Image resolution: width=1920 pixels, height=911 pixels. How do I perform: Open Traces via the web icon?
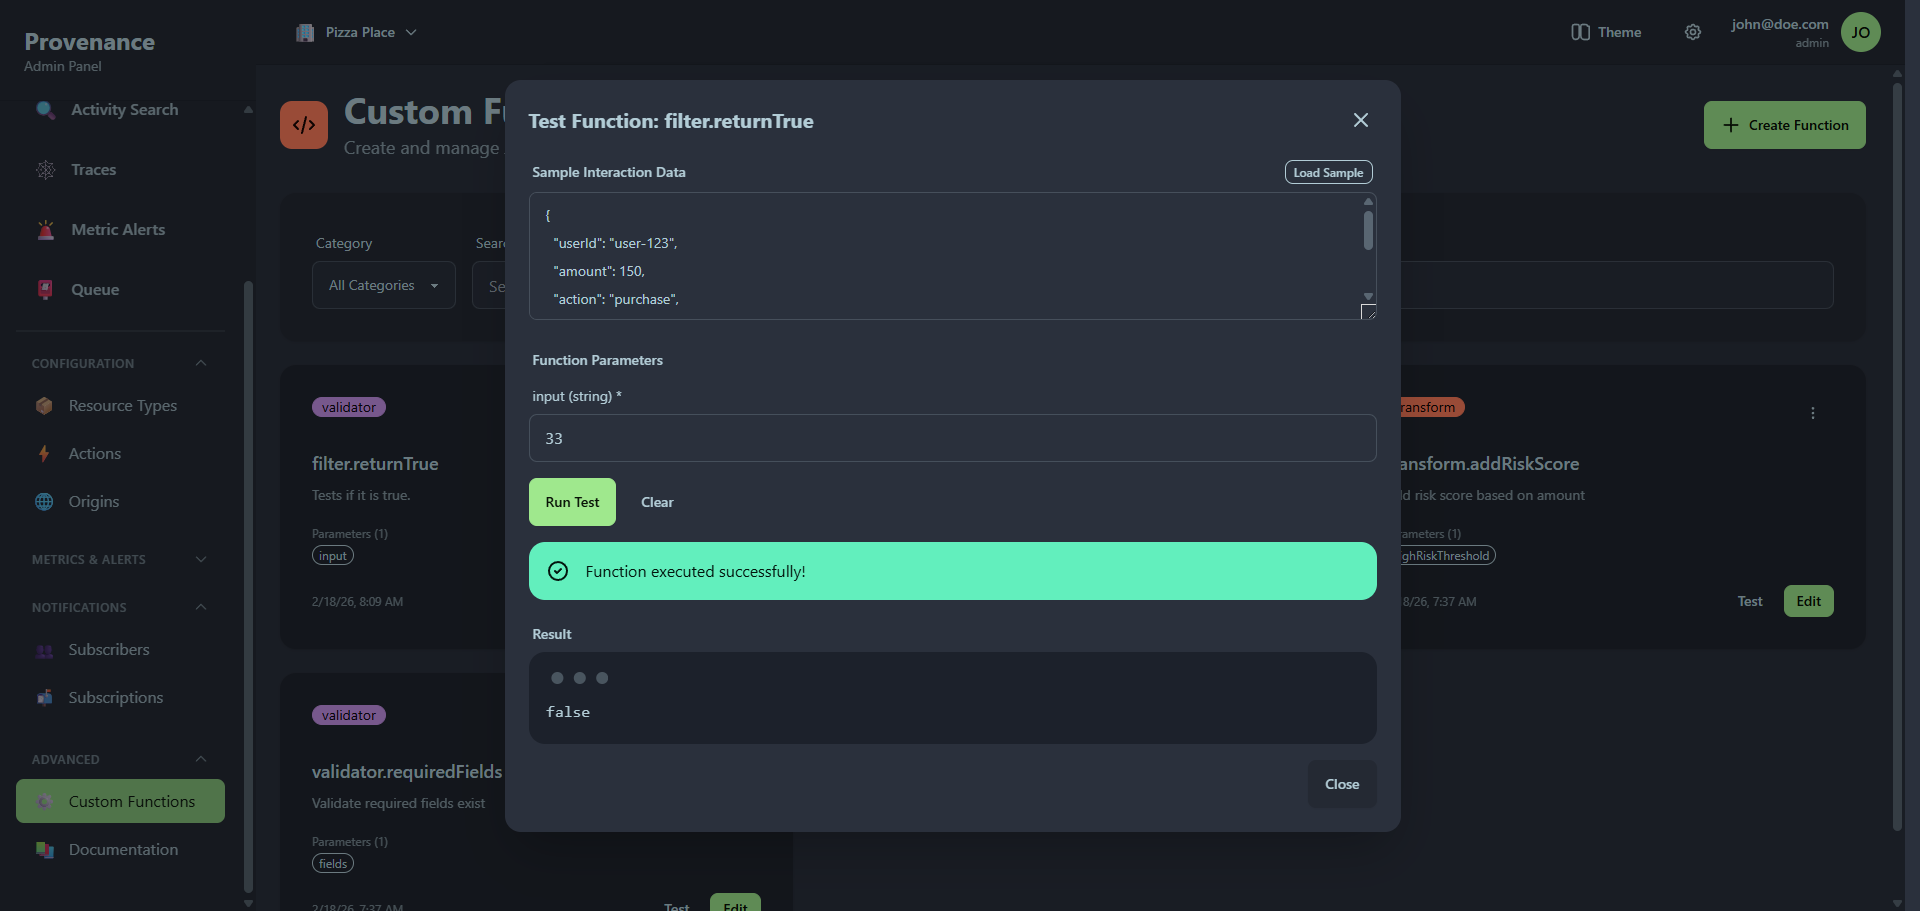coord(46,170)
